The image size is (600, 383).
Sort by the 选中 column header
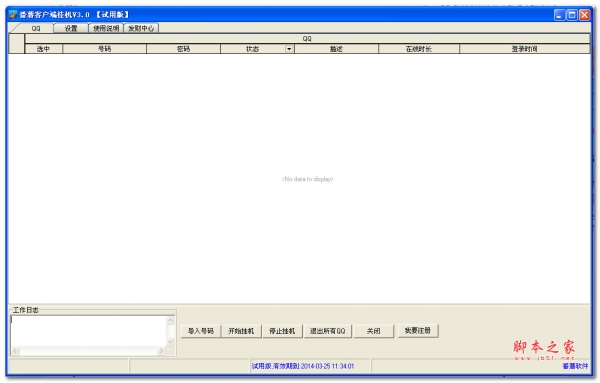coord(43,49)
